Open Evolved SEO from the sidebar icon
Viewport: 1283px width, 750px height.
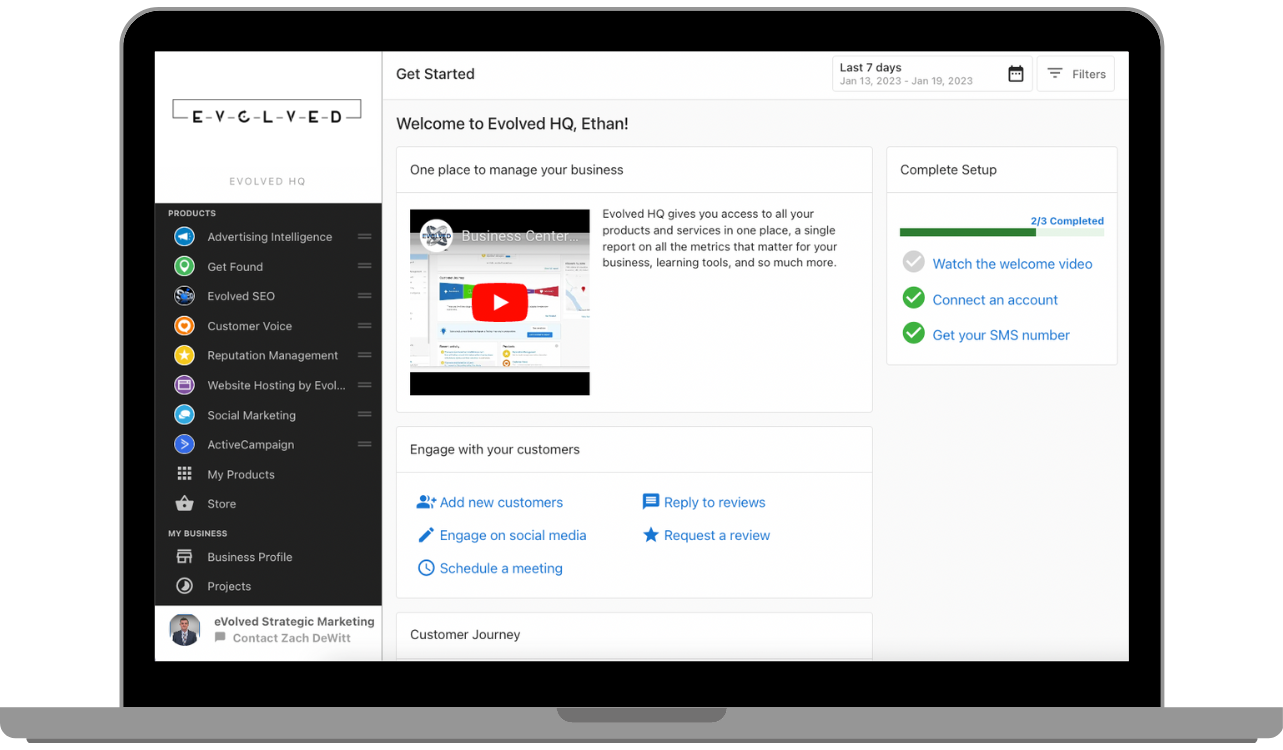[x=184, y=296]
